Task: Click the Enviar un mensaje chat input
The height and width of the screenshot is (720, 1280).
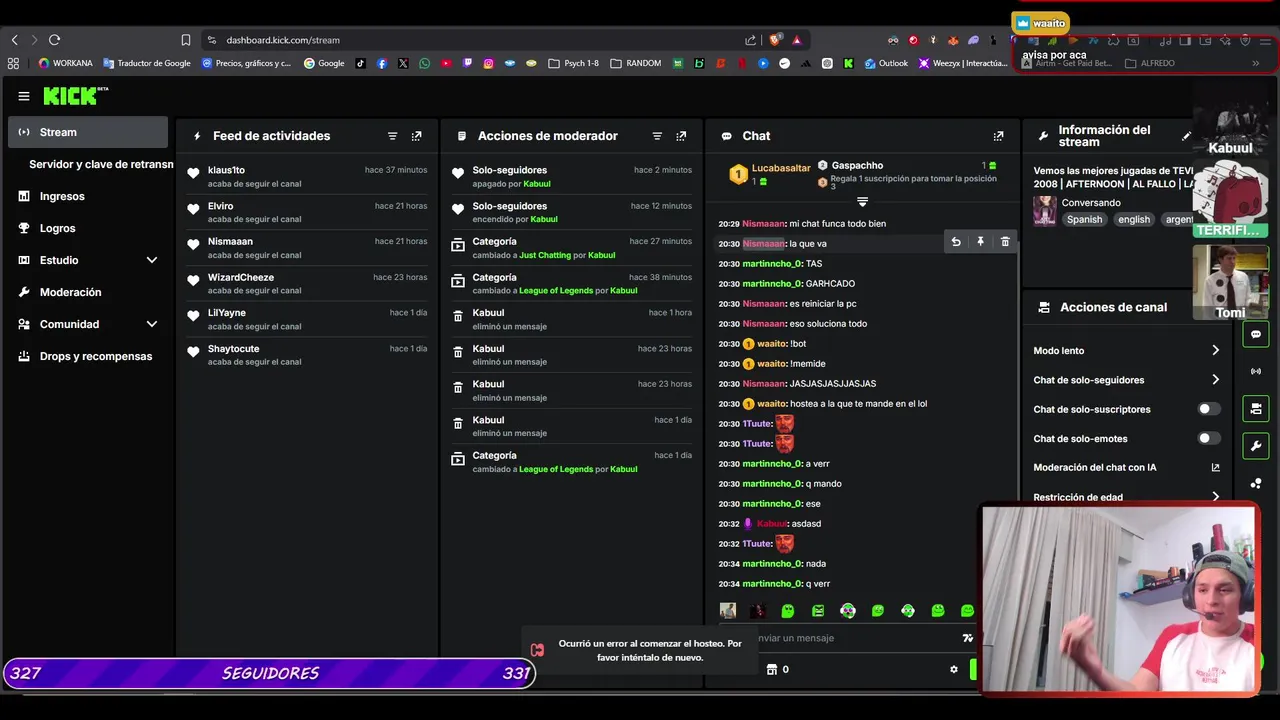Action: (x=850, y=638)
